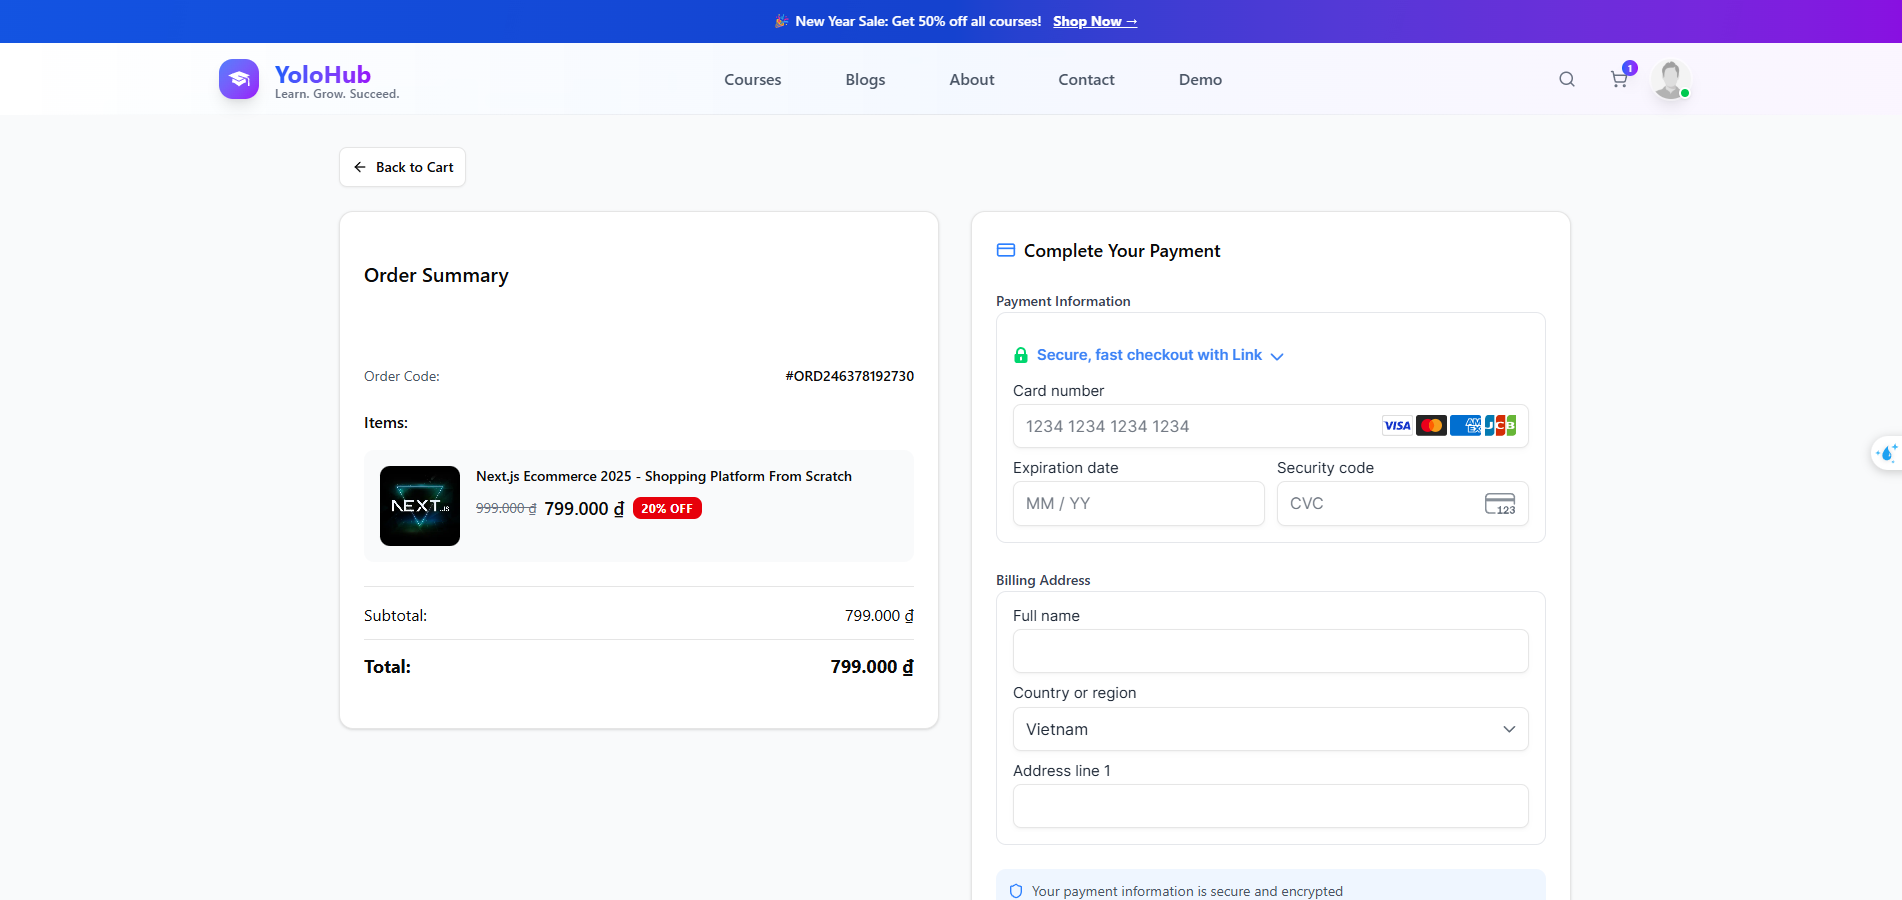Navigate to the About page
Viewport: 1902px width, 900px height.
pyautogui.click(x=971, y=80)
